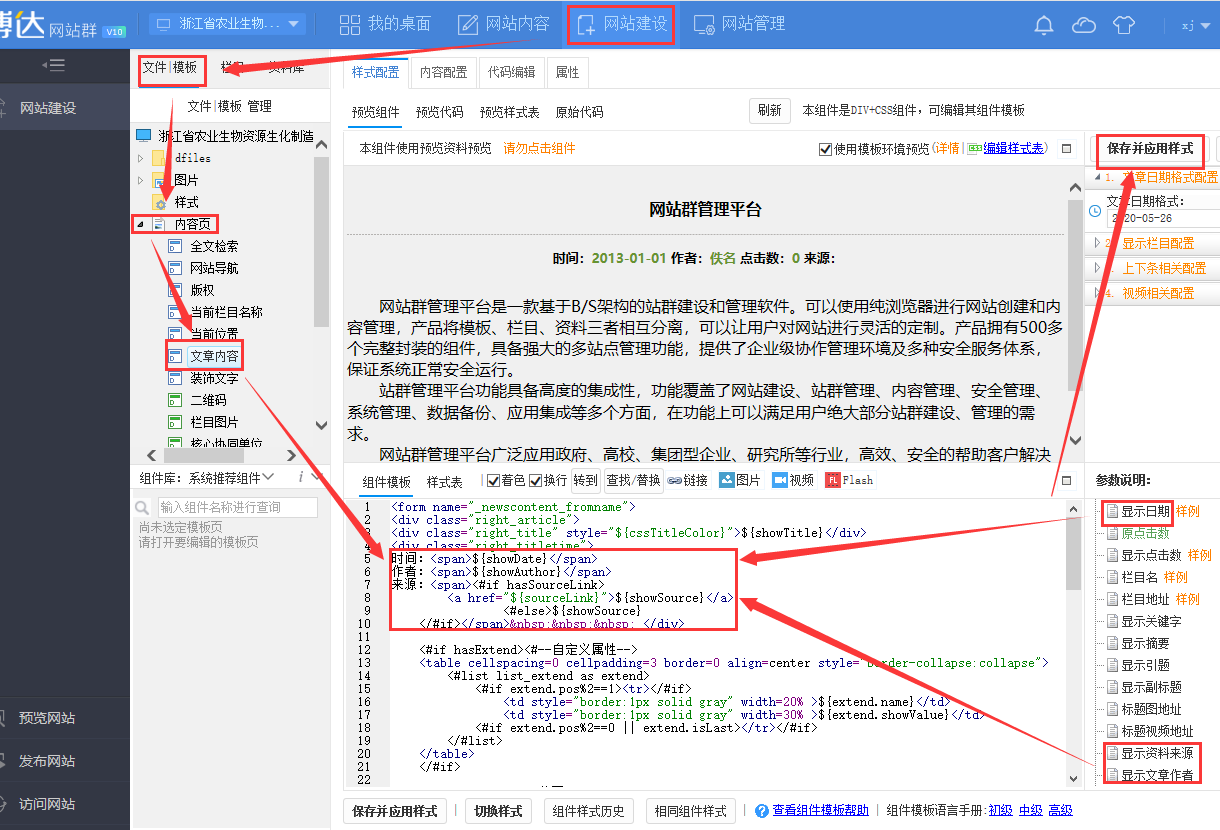
Task: Open 我的桌面 in top navigation
Action: pos(386,24)
